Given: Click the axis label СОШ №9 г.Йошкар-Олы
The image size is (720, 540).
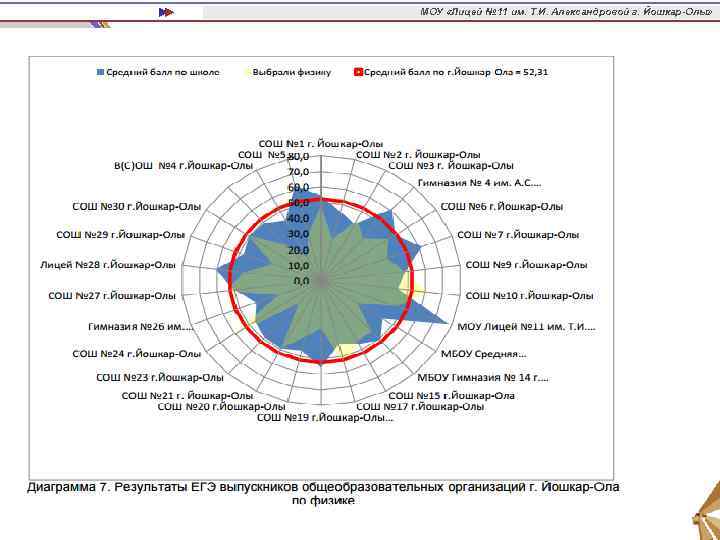Looking at the screenshot, I should click(x=527, y=265).
